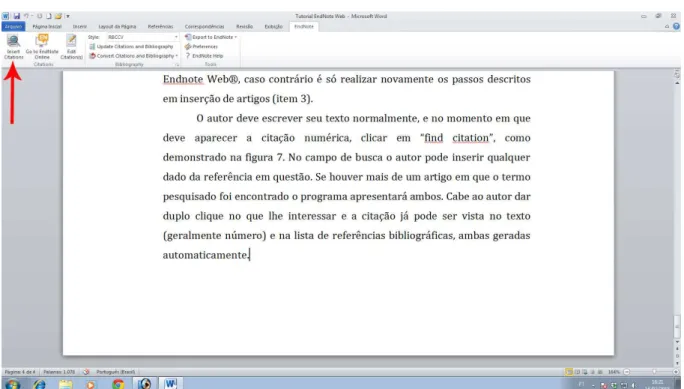Click the New document icon
This screenshot has width=684, height=389.
pyautogui.click(x=48, y=16)
